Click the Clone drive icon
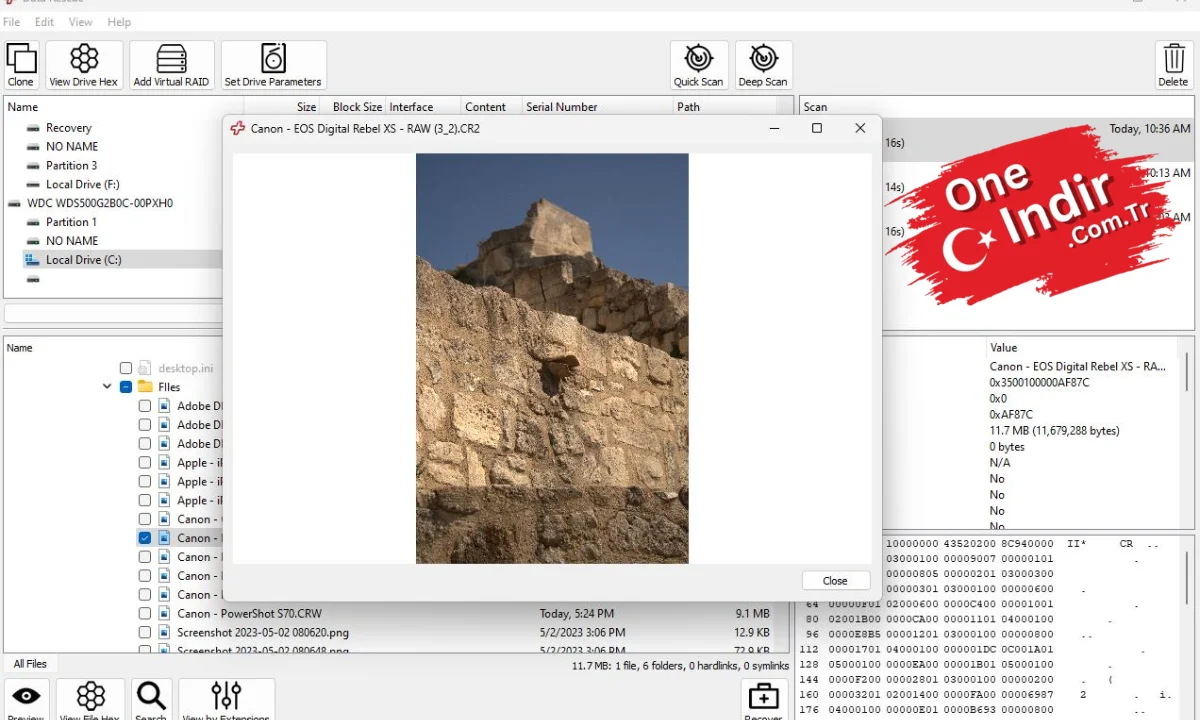 [x=21, y=65]
